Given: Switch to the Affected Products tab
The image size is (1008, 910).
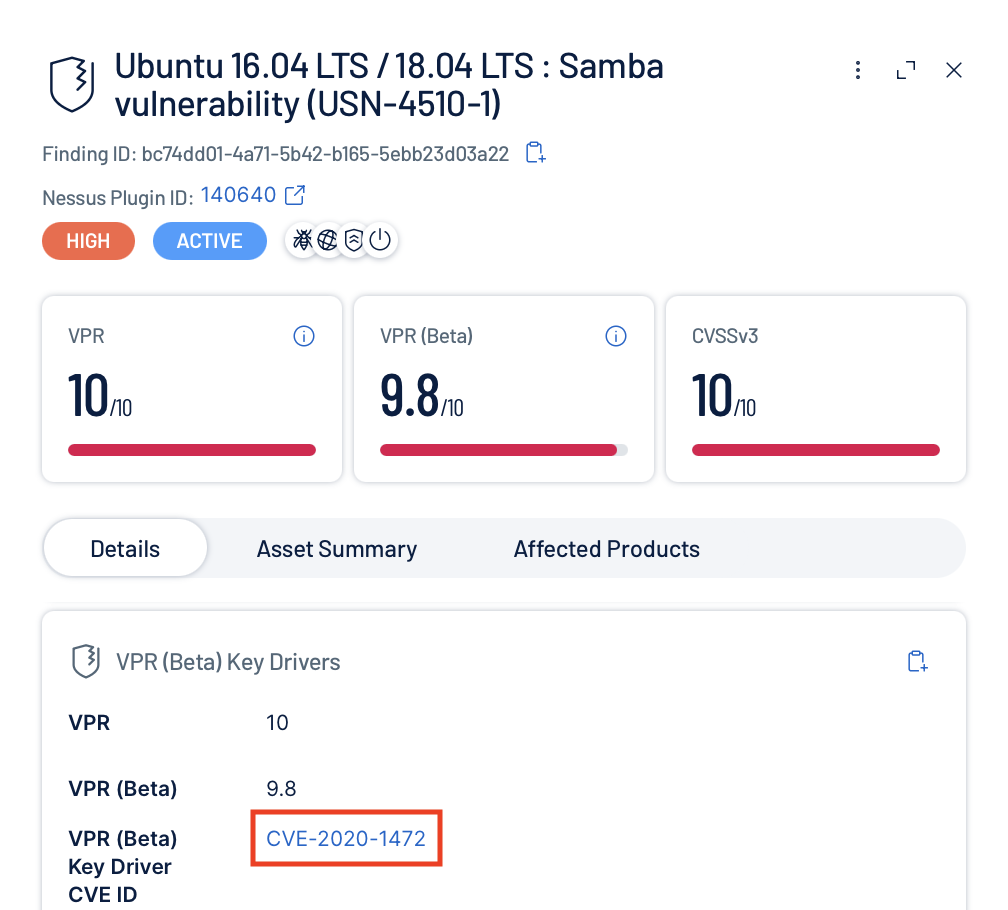Looking at the screenshot, I should click(x=606, y=549).
